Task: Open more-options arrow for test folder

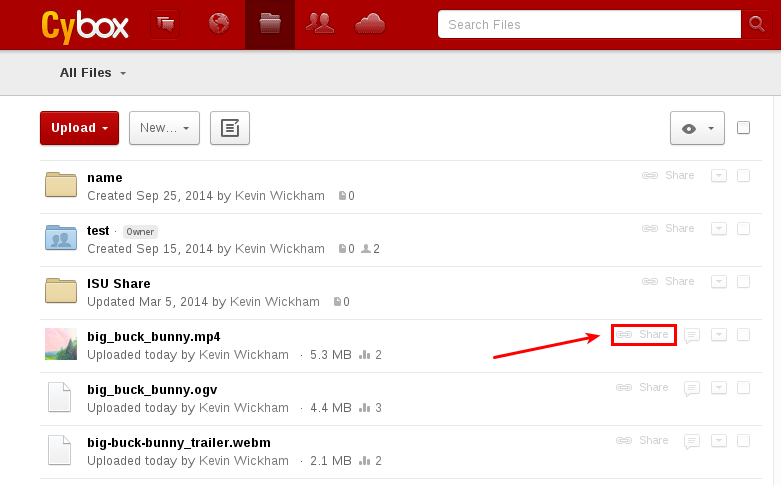Action: 719,229
